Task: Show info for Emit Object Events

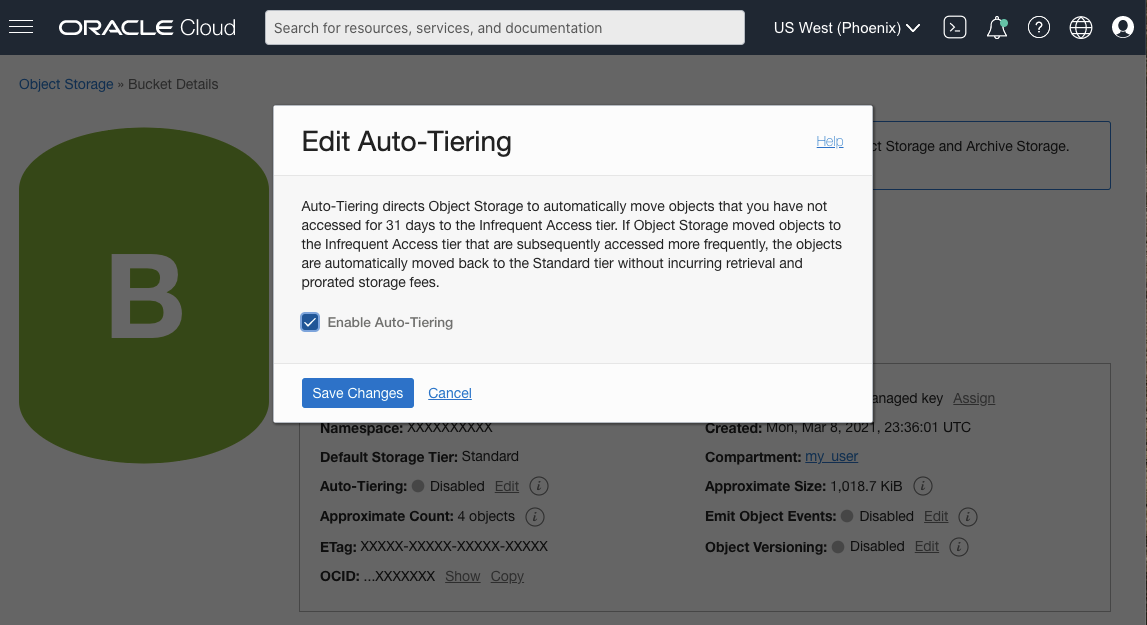Action: 967,517
